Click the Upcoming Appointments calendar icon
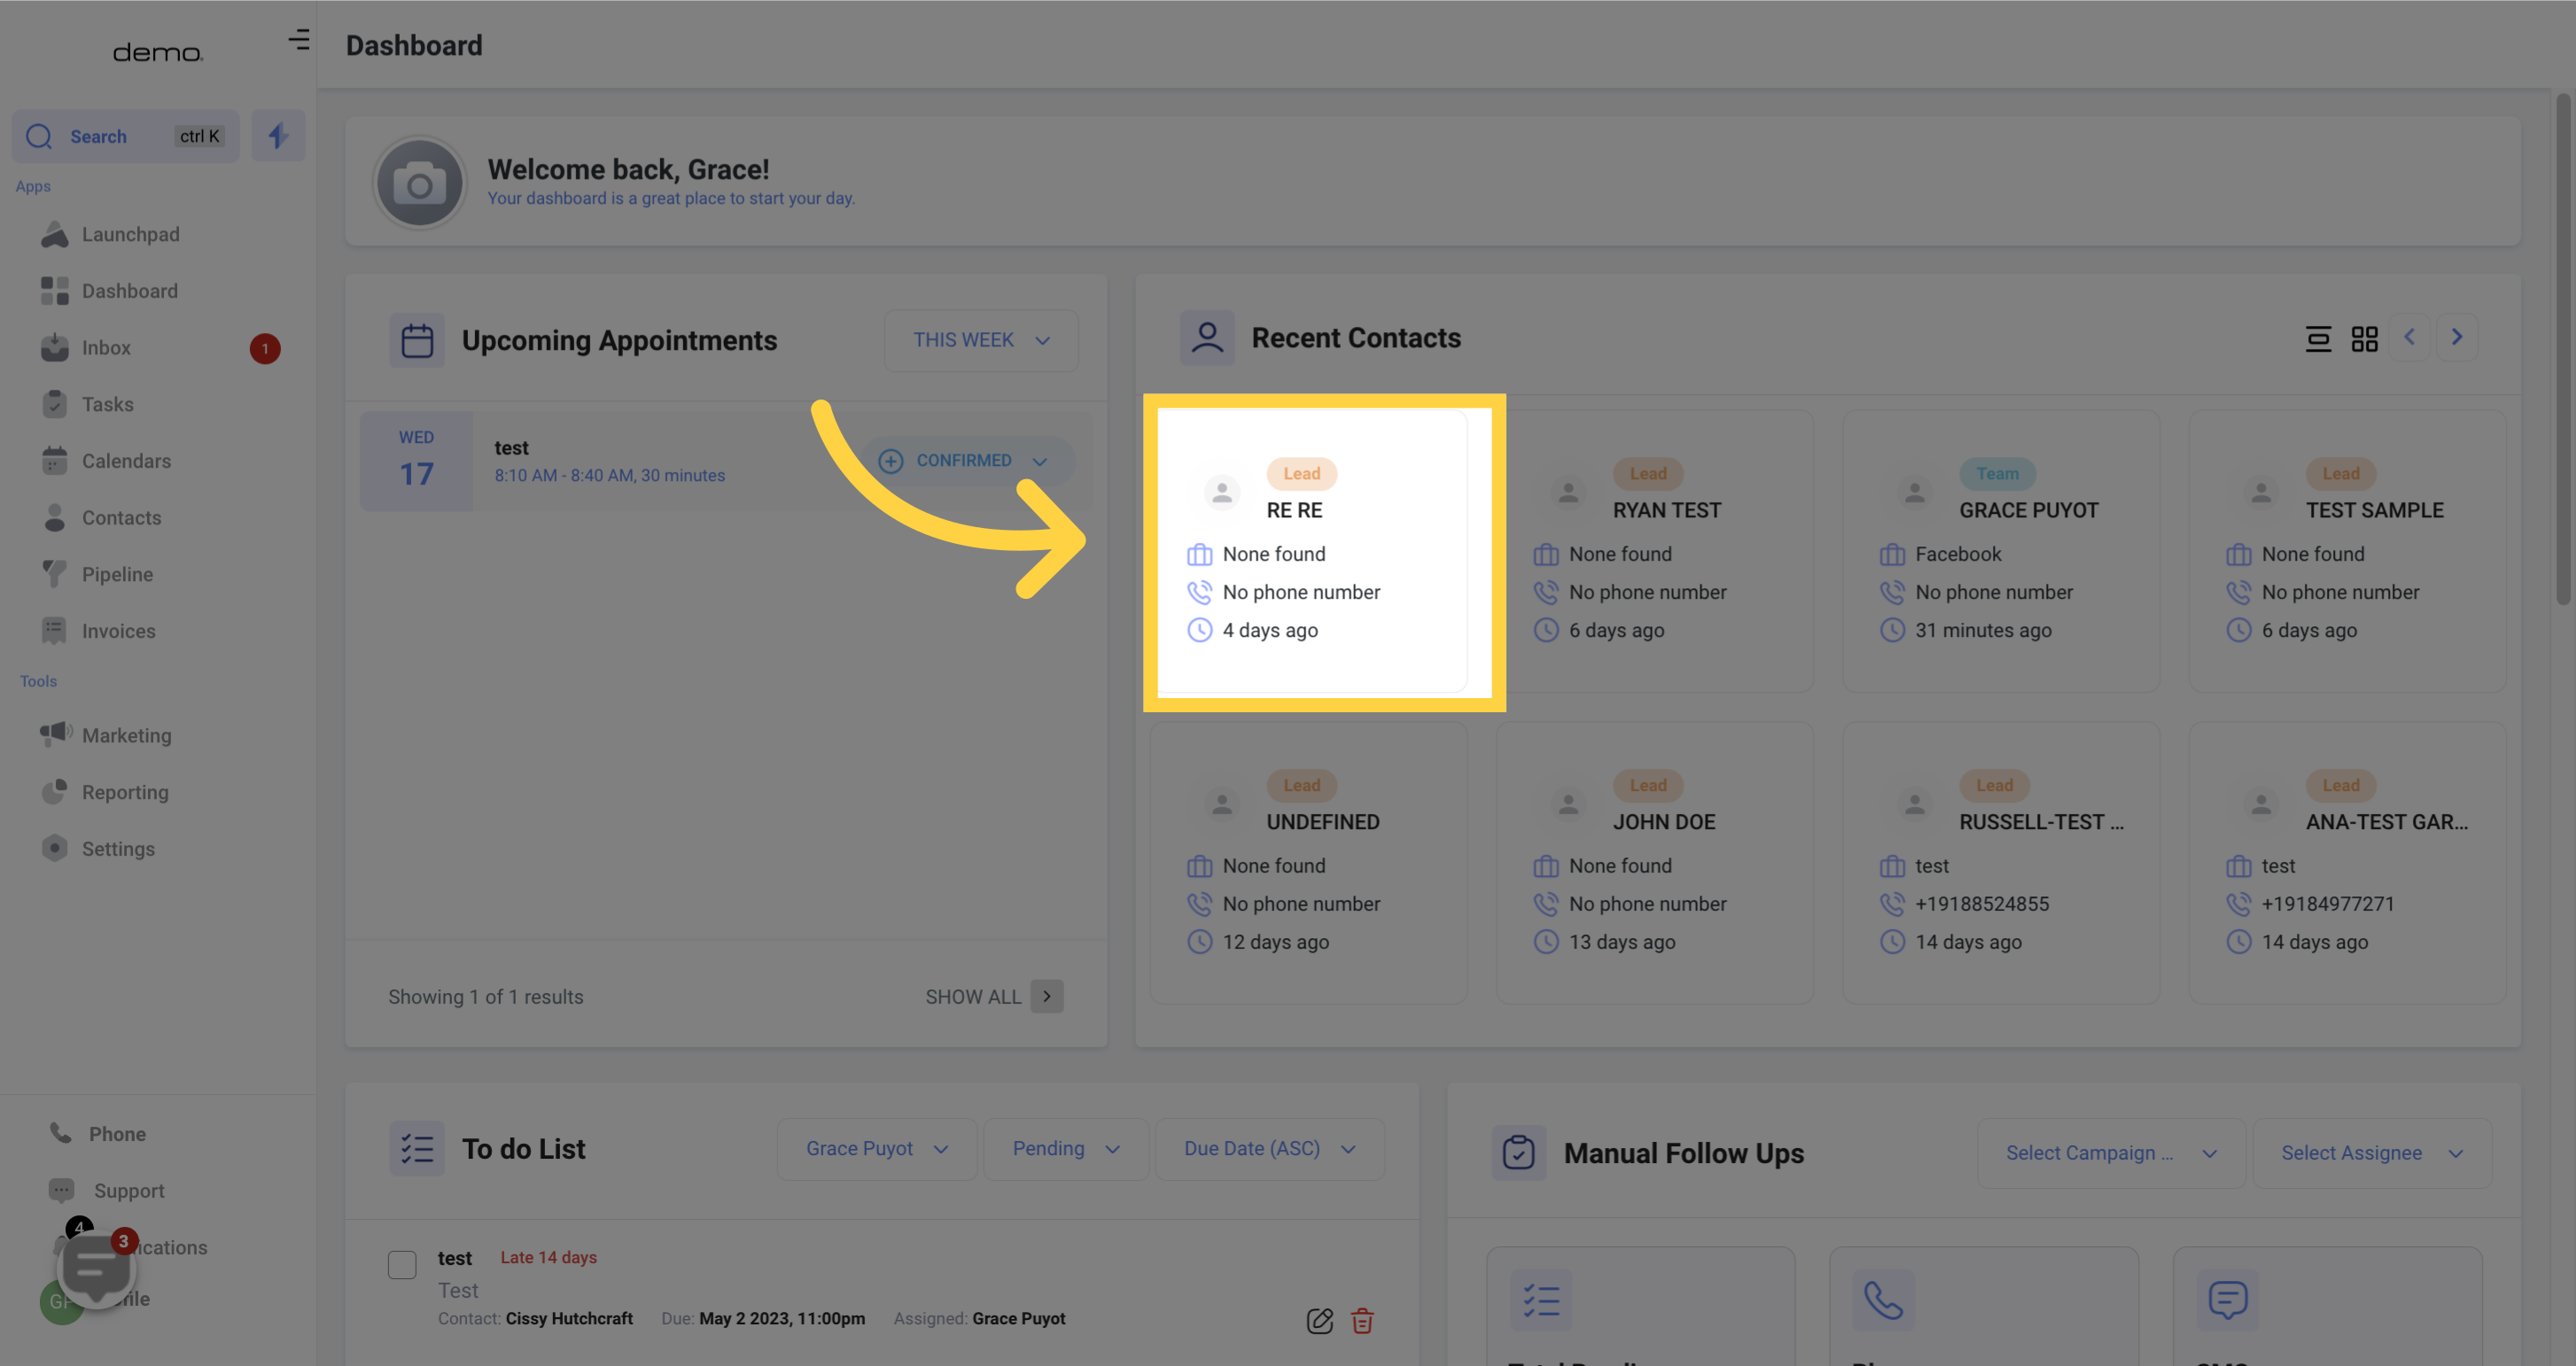2576x1366 pixels. pos(417,341)
